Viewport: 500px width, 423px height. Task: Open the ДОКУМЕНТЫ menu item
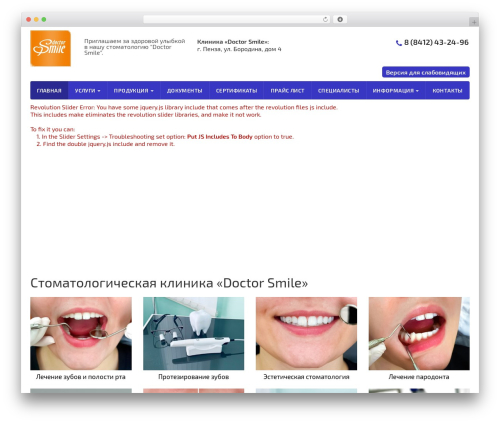point(184,91)
